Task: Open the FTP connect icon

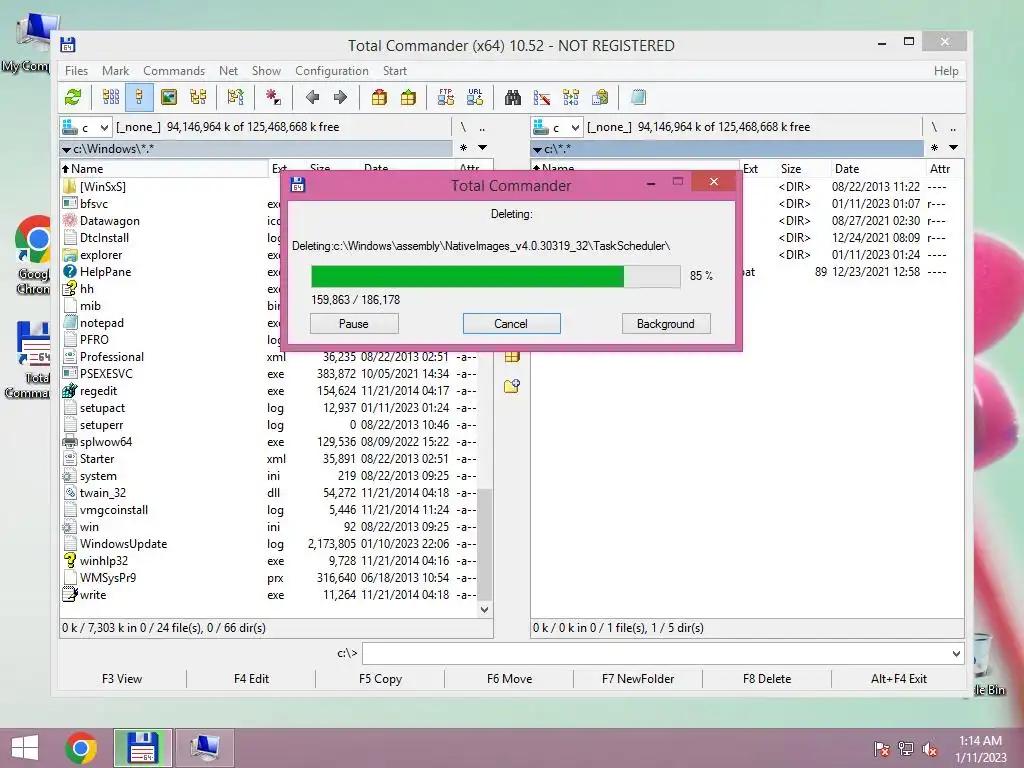Action: pyautogui.click(x=446, y=98)
